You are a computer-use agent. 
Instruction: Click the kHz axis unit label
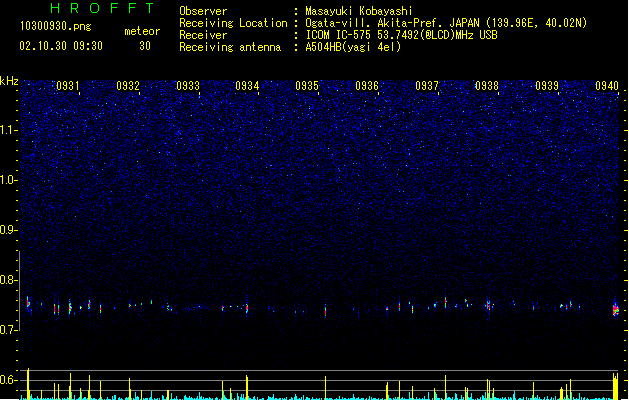[9, 81]
